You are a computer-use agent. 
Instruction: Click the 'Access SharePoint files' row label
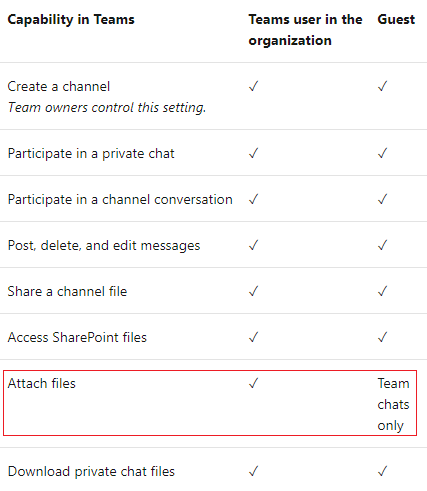point(77,337)
